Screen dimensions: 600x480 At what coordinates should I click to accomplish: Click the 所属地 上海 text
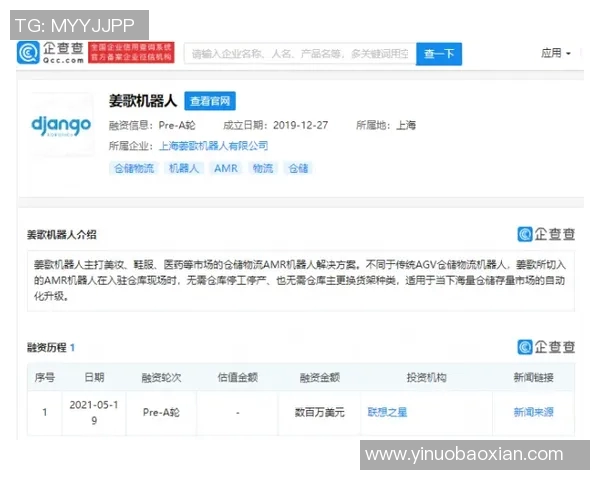coord(386,125)
